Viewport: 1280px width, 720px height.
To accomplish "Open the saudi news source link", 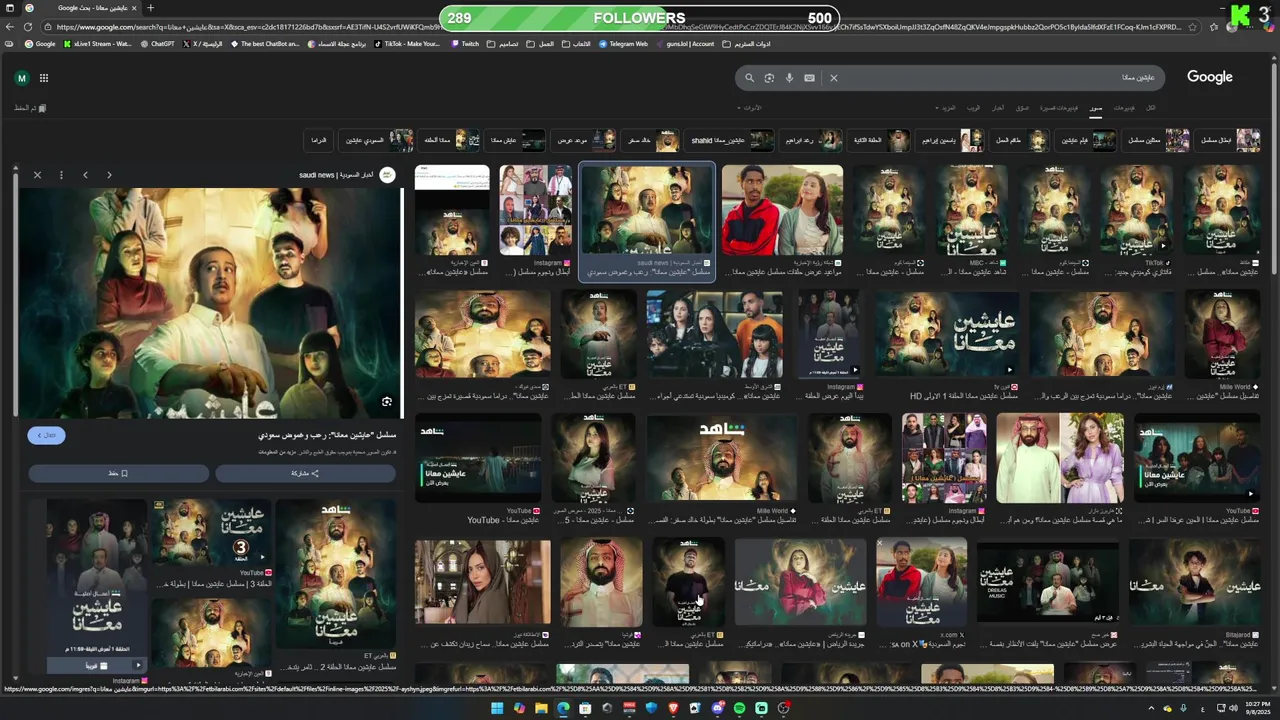I will 347,175.
